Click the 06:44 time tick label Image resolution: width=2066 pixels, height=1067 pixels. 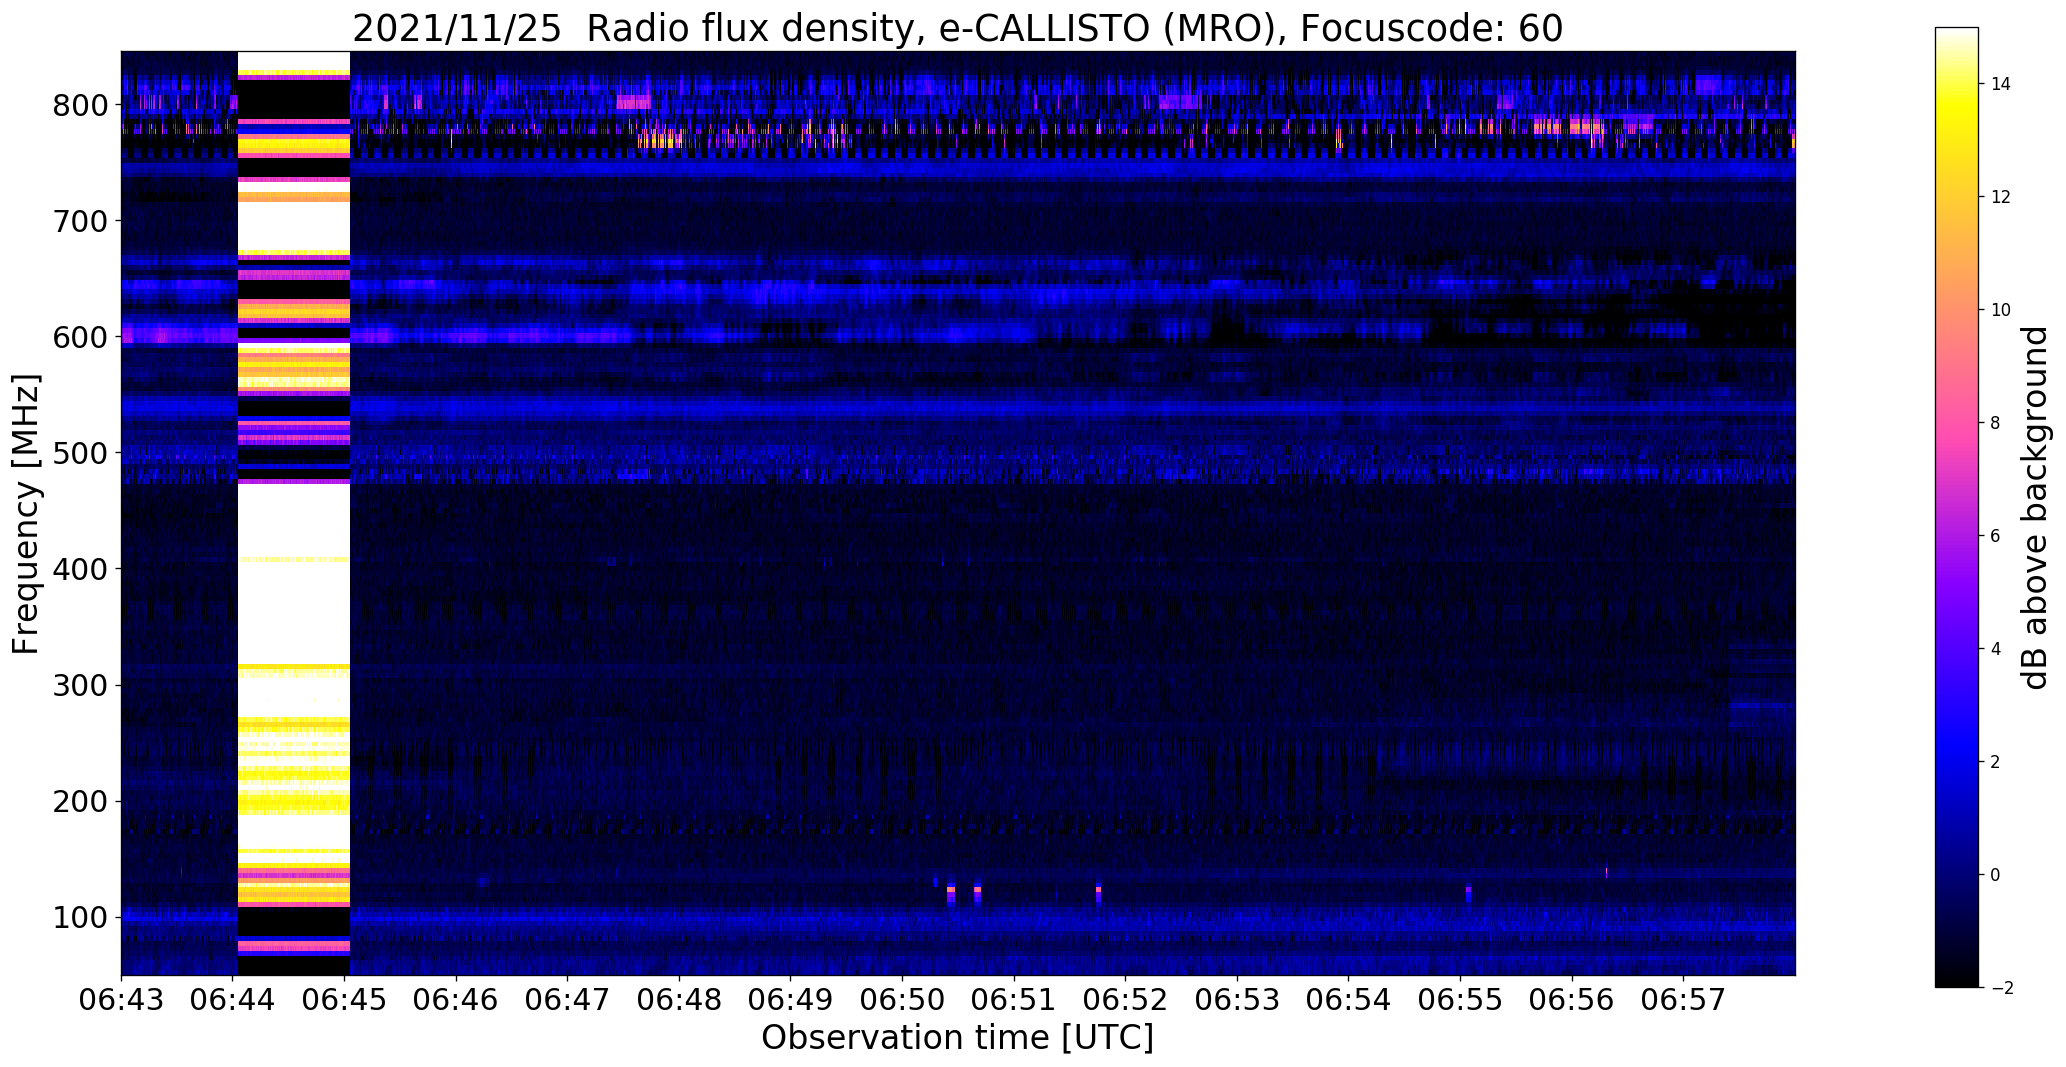(x=233, y=1000)
